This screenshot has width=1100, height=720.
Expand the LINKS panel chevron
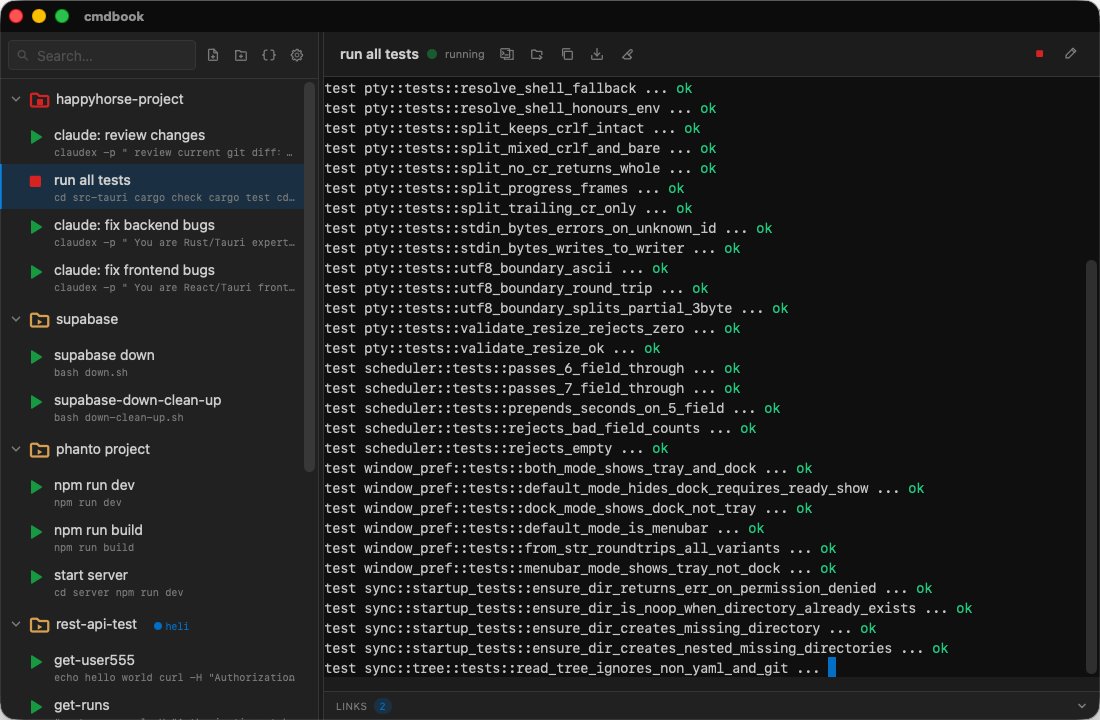(x=1081, y=706)
